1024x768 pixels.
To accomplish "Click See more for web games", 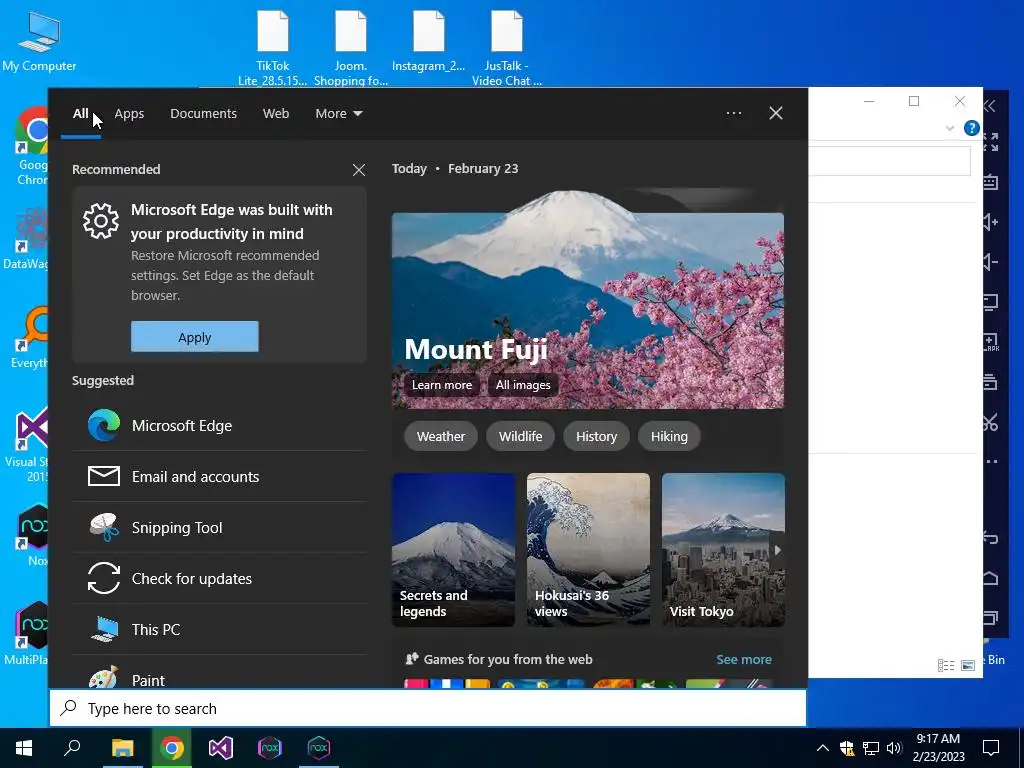I will (744, 660).
